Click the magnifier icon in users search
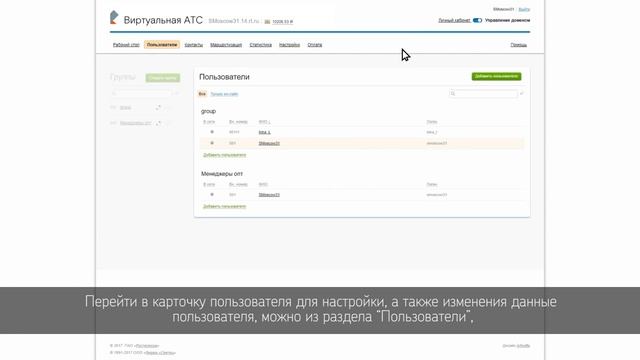 pyautogui.click(x=453, y=93)
